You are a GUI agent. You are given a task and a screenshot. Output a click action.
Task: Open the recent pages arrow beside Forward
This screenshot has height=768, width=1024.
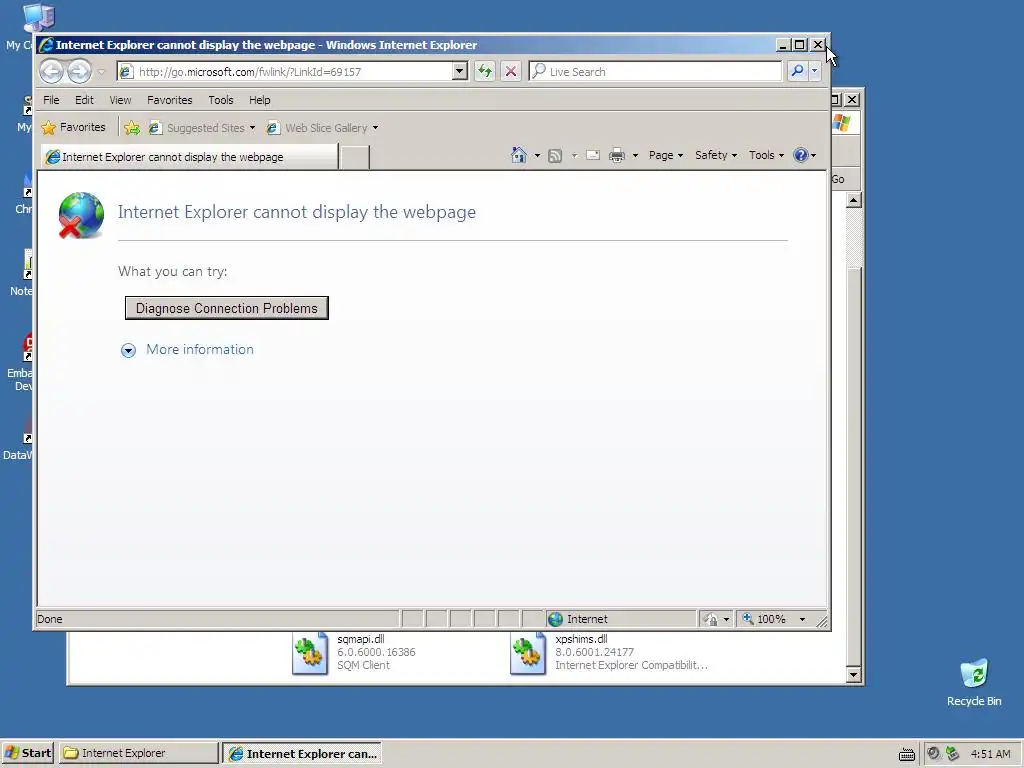point(101,72)
